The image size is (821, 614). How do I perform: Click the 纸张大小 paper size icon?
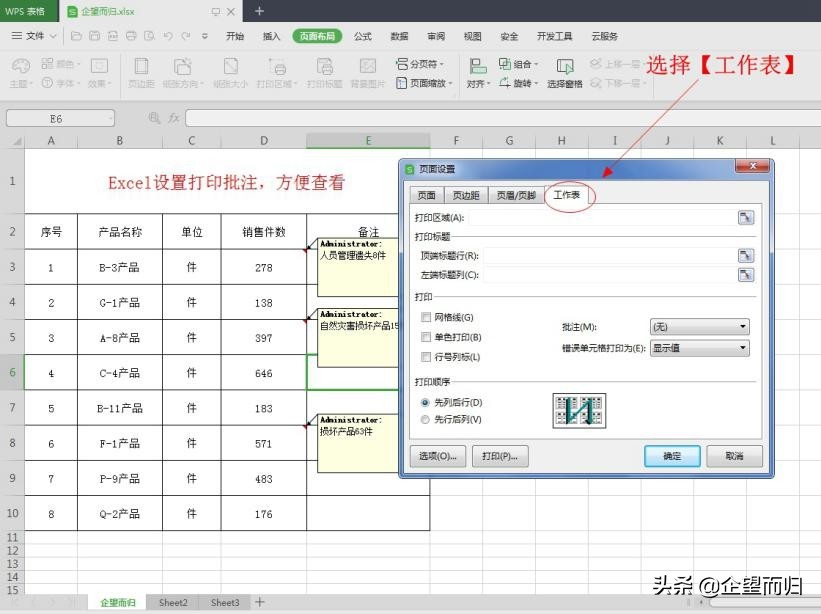[x=228, y=72]
